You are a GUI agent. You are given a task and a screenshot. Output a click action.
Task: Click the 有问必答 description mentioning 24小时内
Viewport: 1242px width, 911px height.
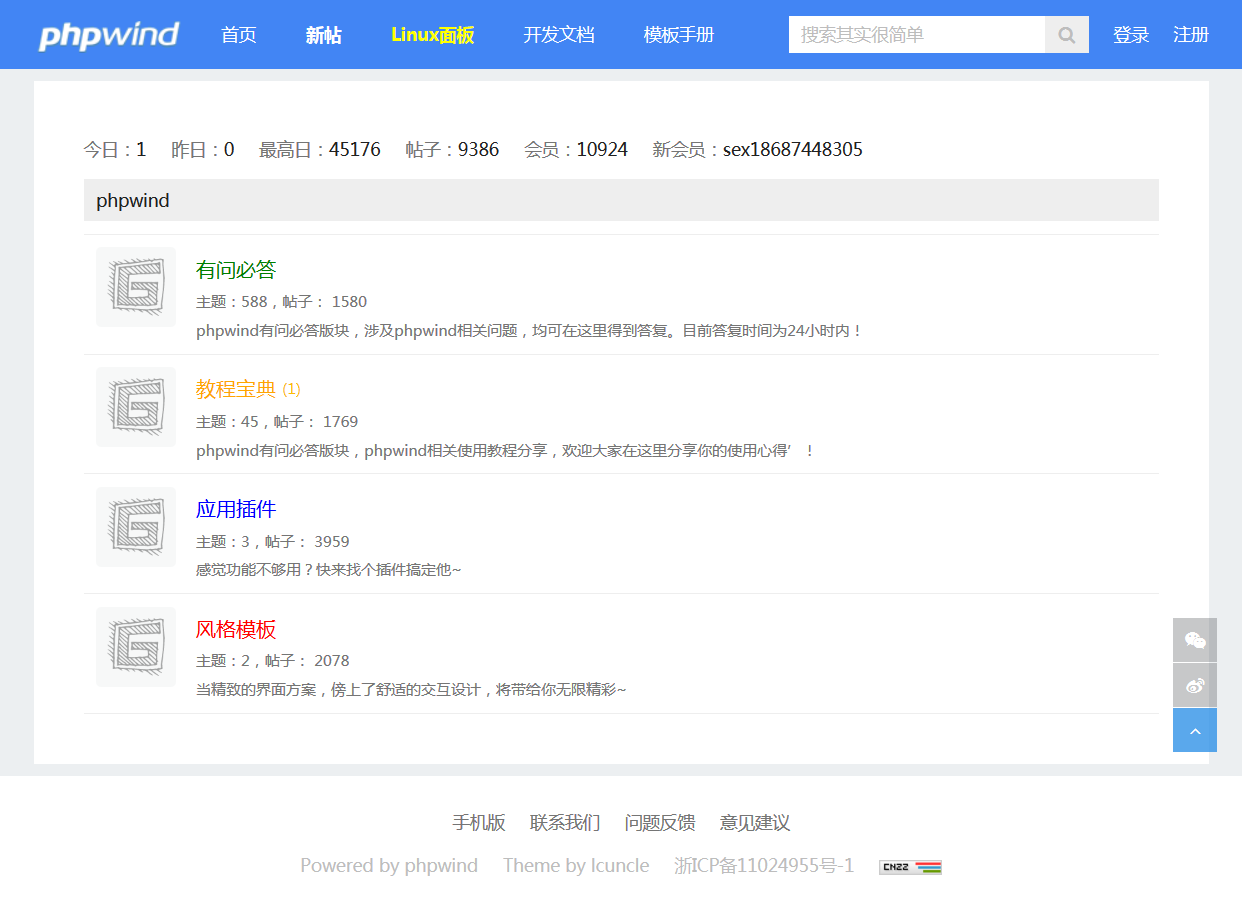529,330
